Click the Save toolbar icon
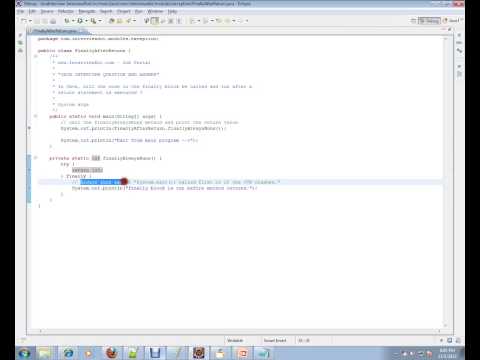The height and width of the screenshot is (360, 480). click(x=37, y=21)
